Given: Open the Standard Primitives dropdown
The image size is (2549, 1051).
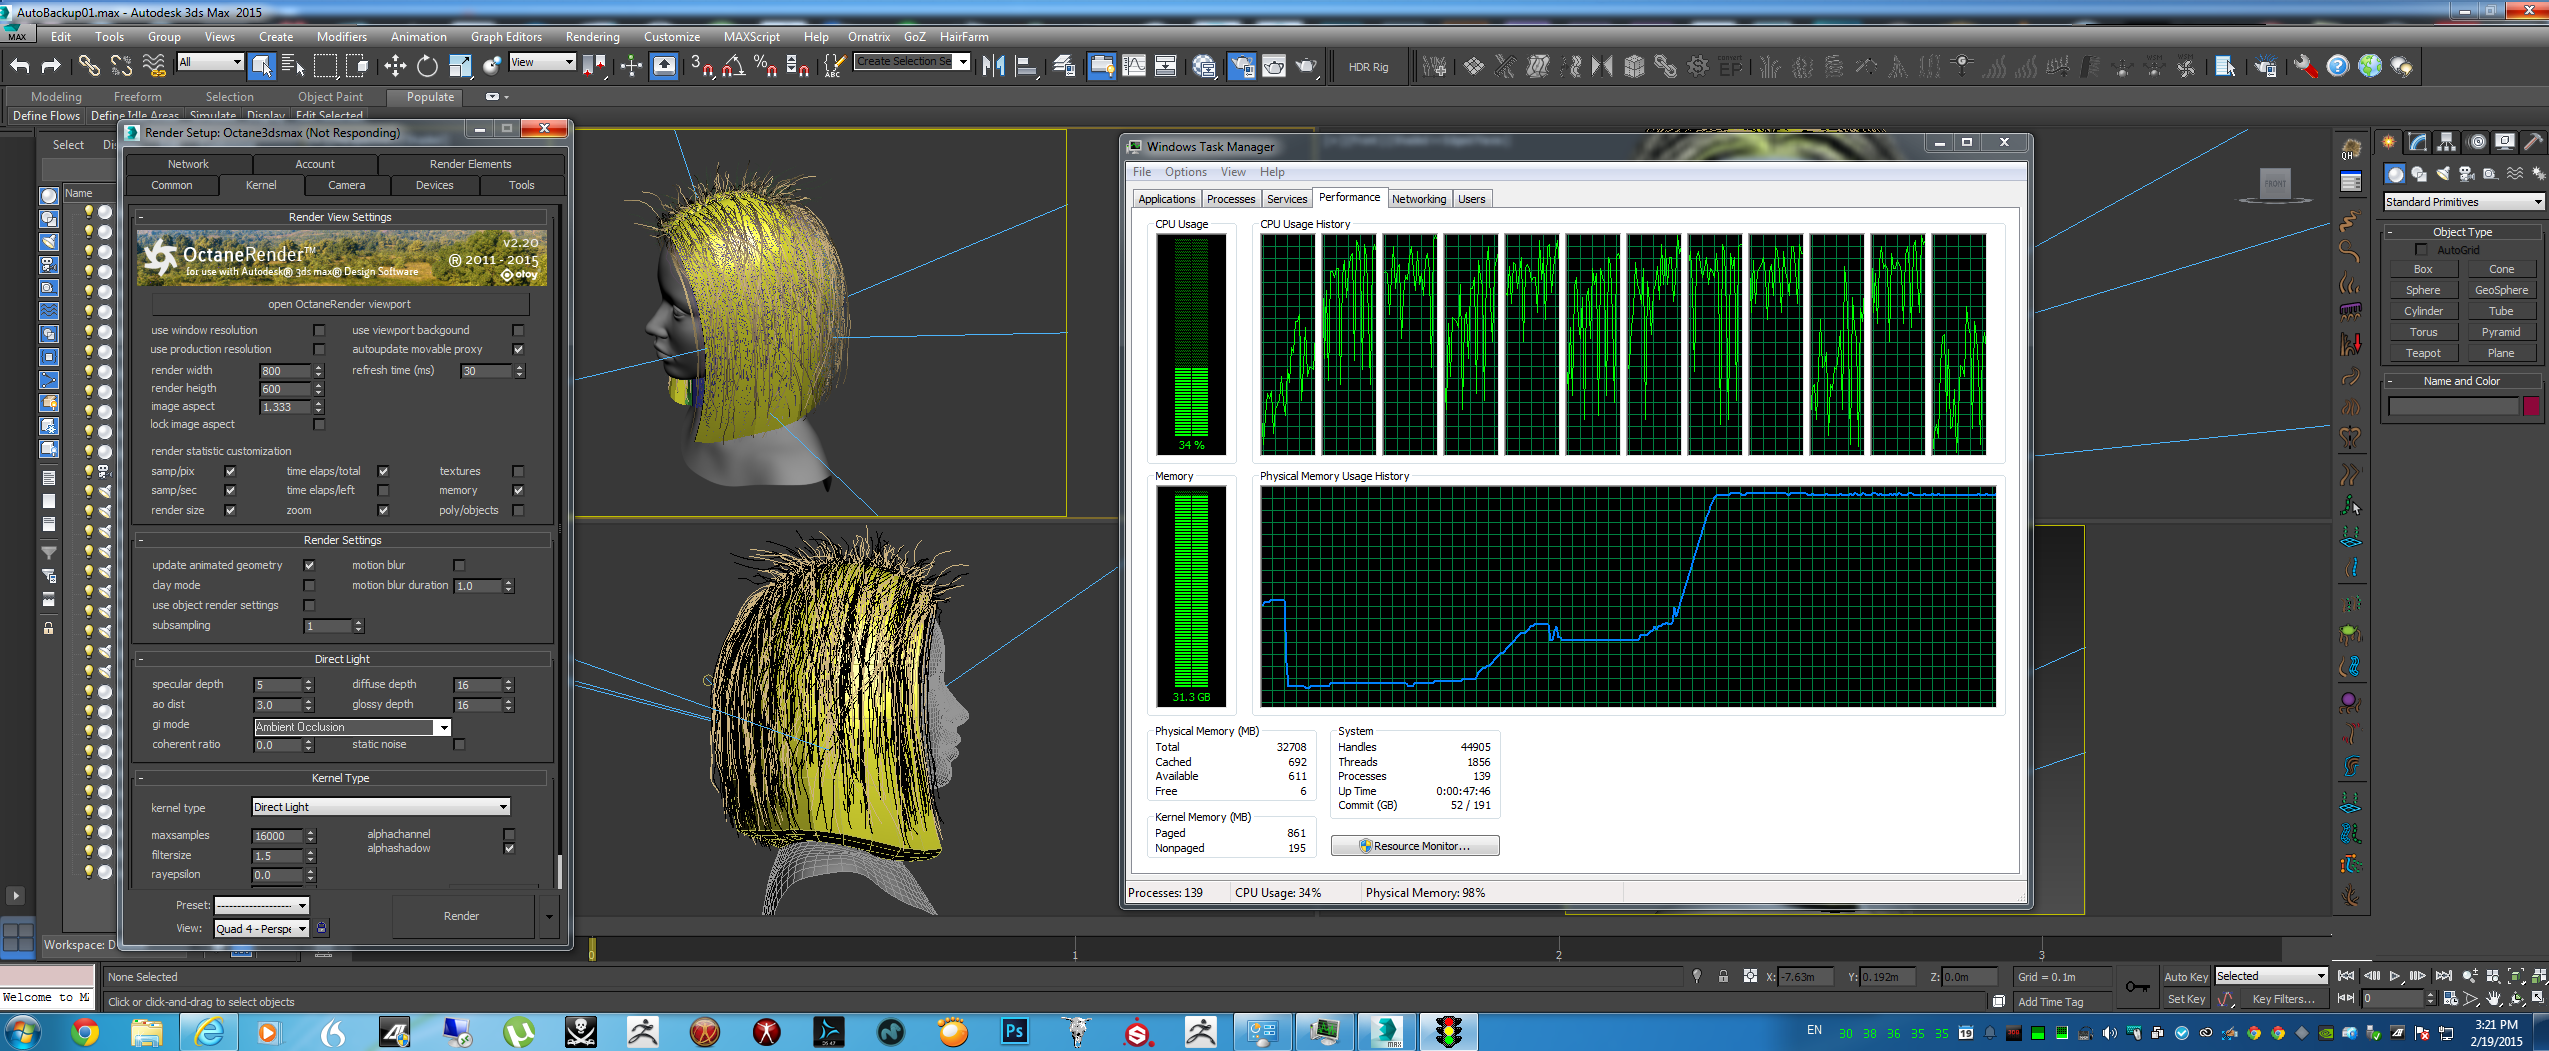Looking at the screenshot, I should (2463, 202).
